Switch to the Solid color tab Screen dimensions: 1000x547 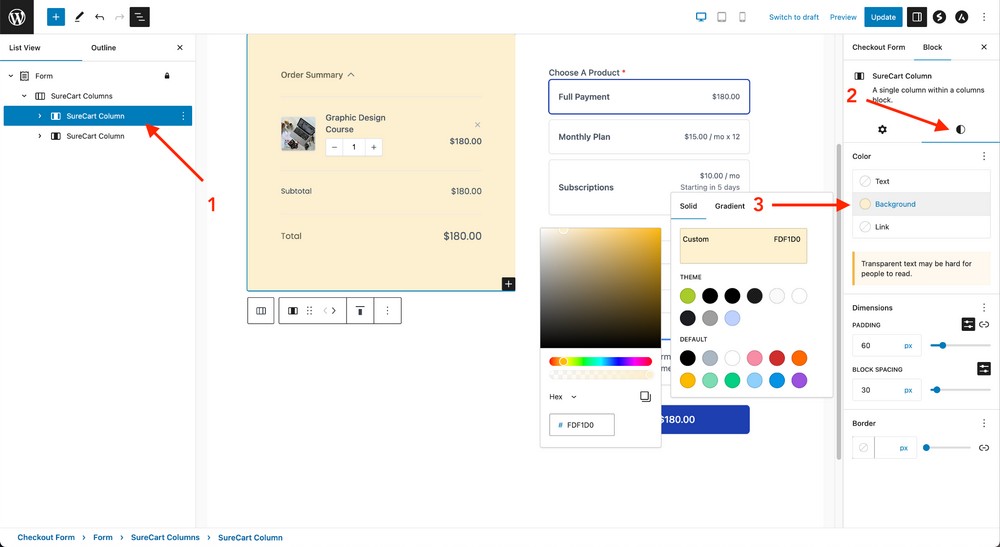click(x=688, y=207)
